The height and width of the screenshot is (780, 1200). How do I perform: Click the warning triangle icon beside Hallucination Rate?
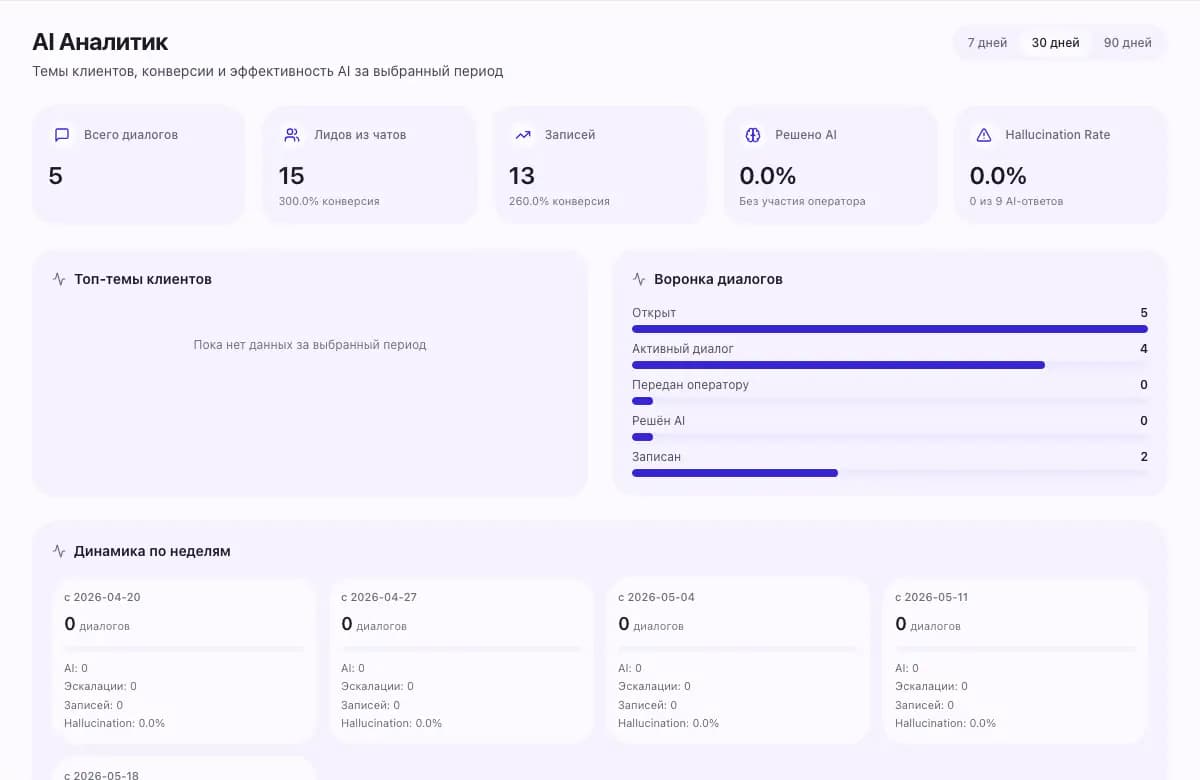pos(983,134)
